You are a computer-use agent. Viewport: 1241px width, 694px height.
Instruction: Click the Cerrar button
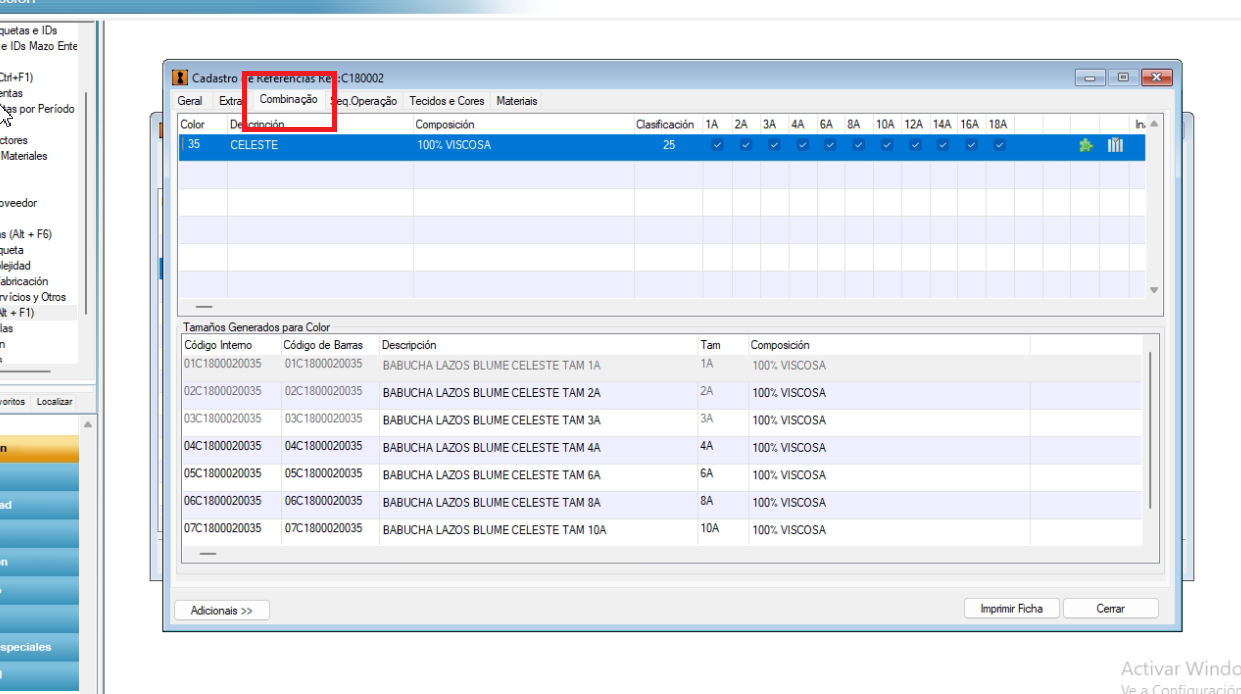[x=1110, y=608]
